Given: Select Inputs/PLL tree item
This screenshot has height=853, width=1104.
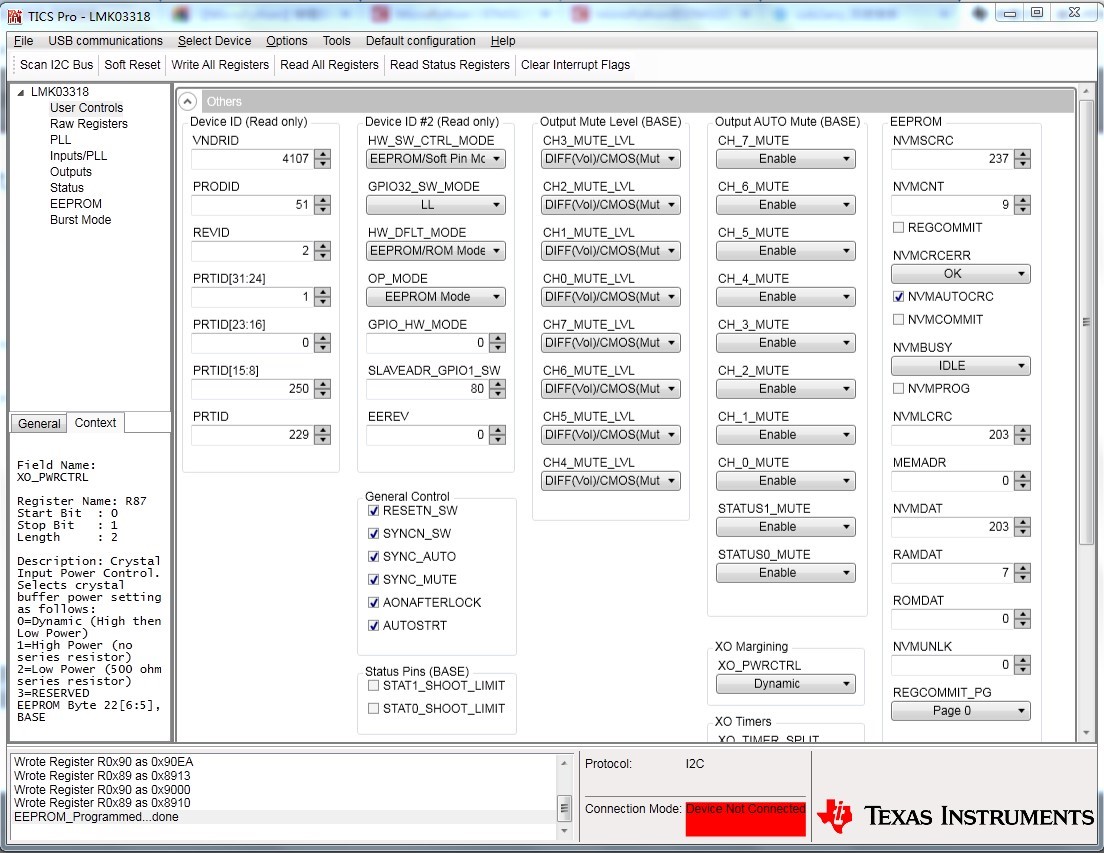Looking at the screenshot, I should click(78, 156).
